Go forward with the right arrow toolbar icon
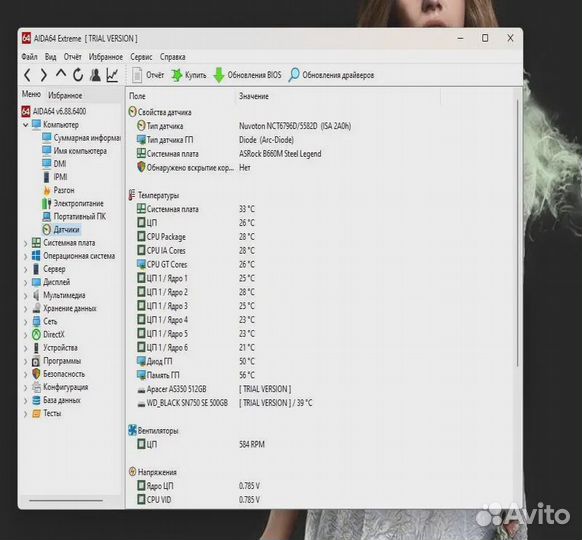This screenshot has width=582, height=540. pyautogui.click(x=44, y=75)
